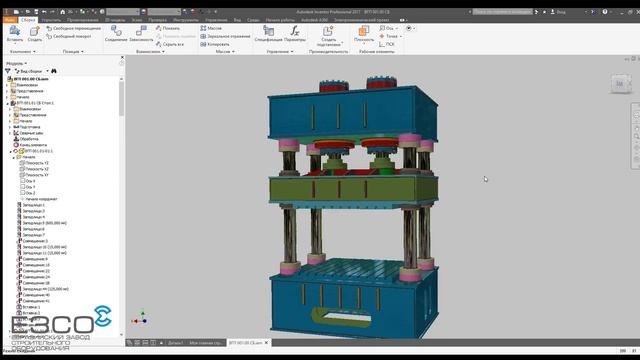Select Pattern (Массив) tool
The width and height of the screenshot is (640, 360).
click(211, 28)
